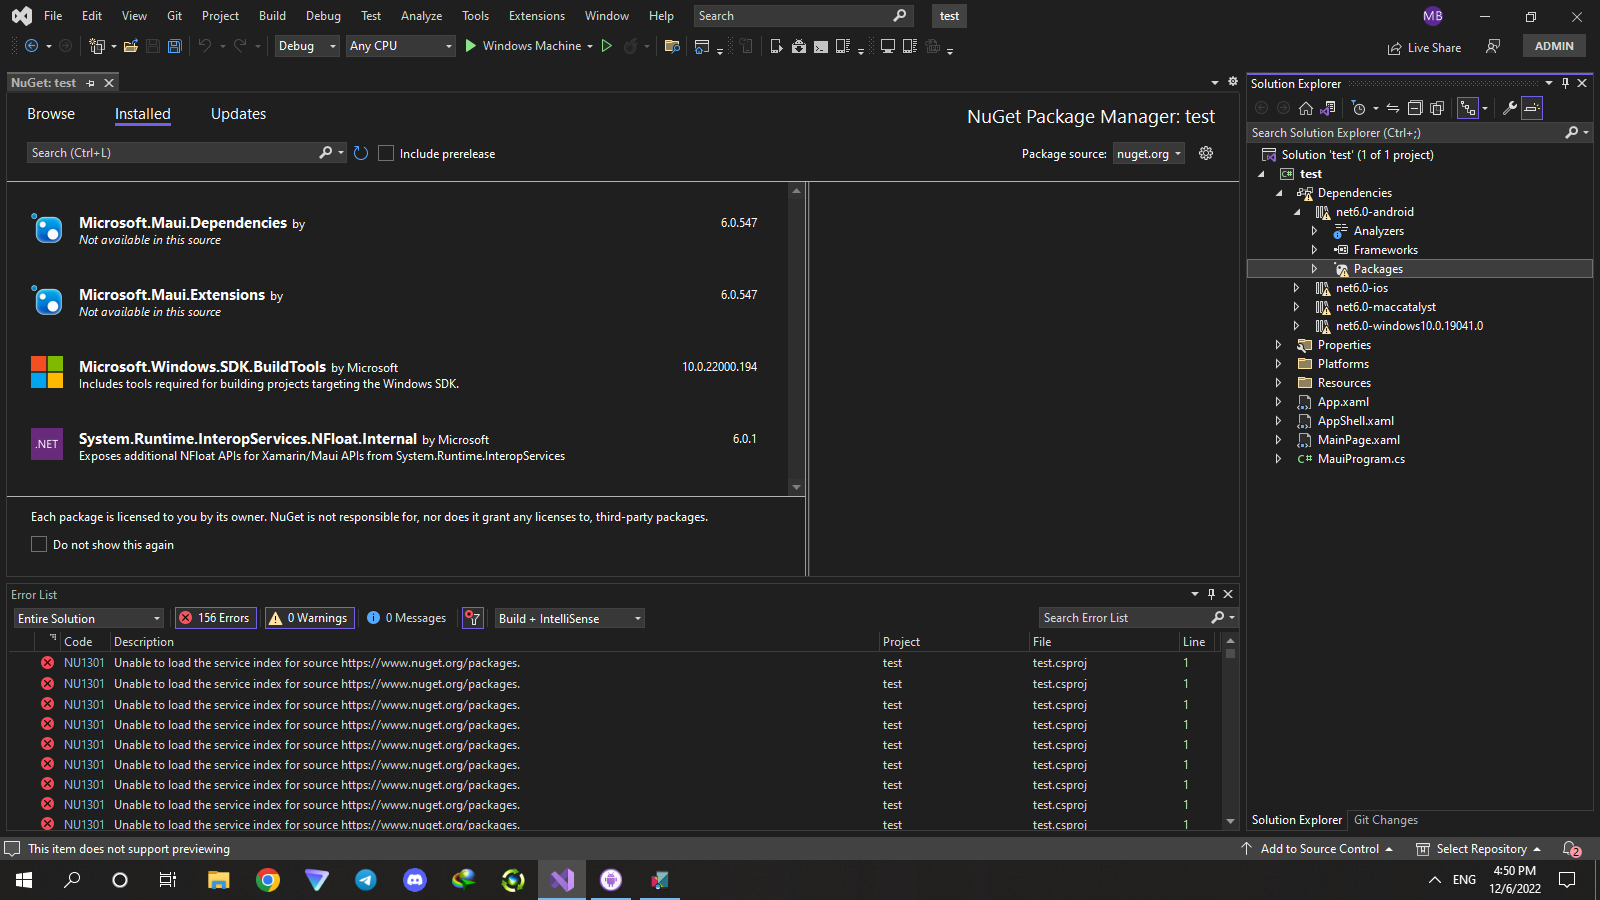Image resolution: width=1600 pixels, height=900 pixels.
Task: Save all files toolbar icon
Action: [175, 46]
